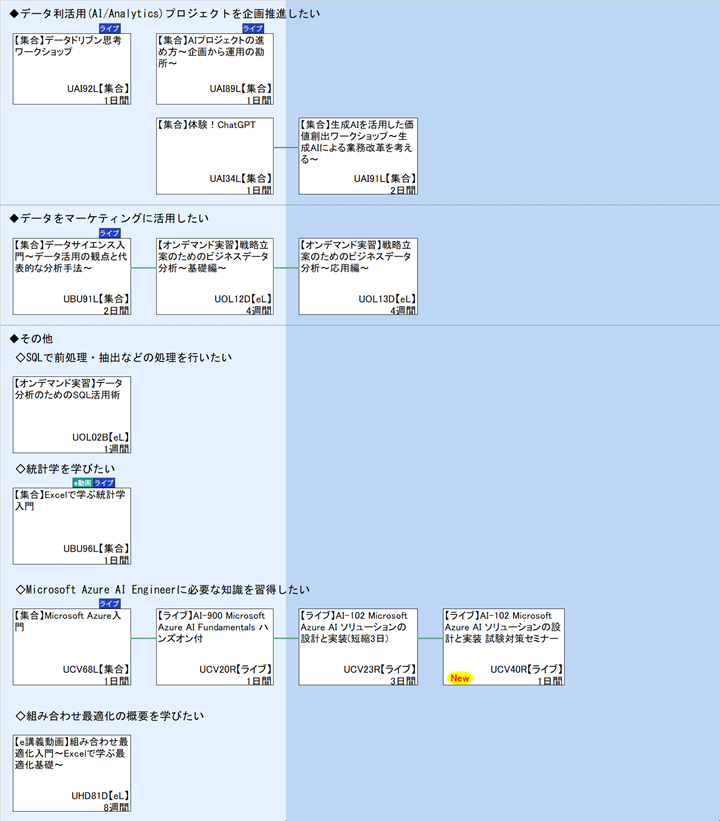
Task: Click the ライブ badge above データドリブン思考ワークショップ
Action: tap(109, 28)
